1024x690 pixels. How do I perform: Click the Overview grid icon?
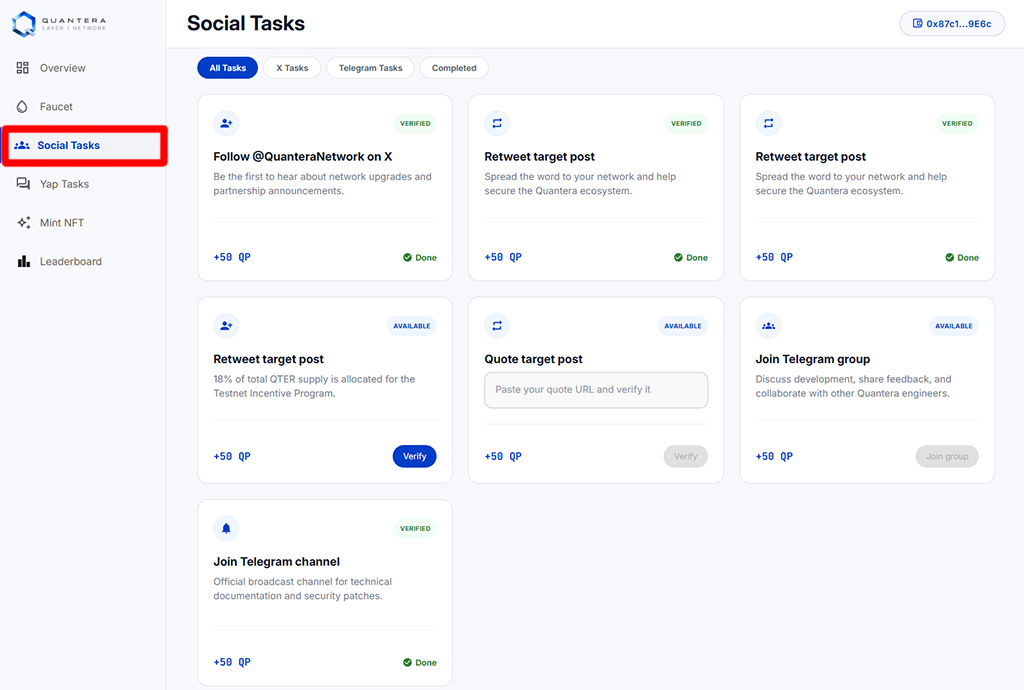coord(23,68)
